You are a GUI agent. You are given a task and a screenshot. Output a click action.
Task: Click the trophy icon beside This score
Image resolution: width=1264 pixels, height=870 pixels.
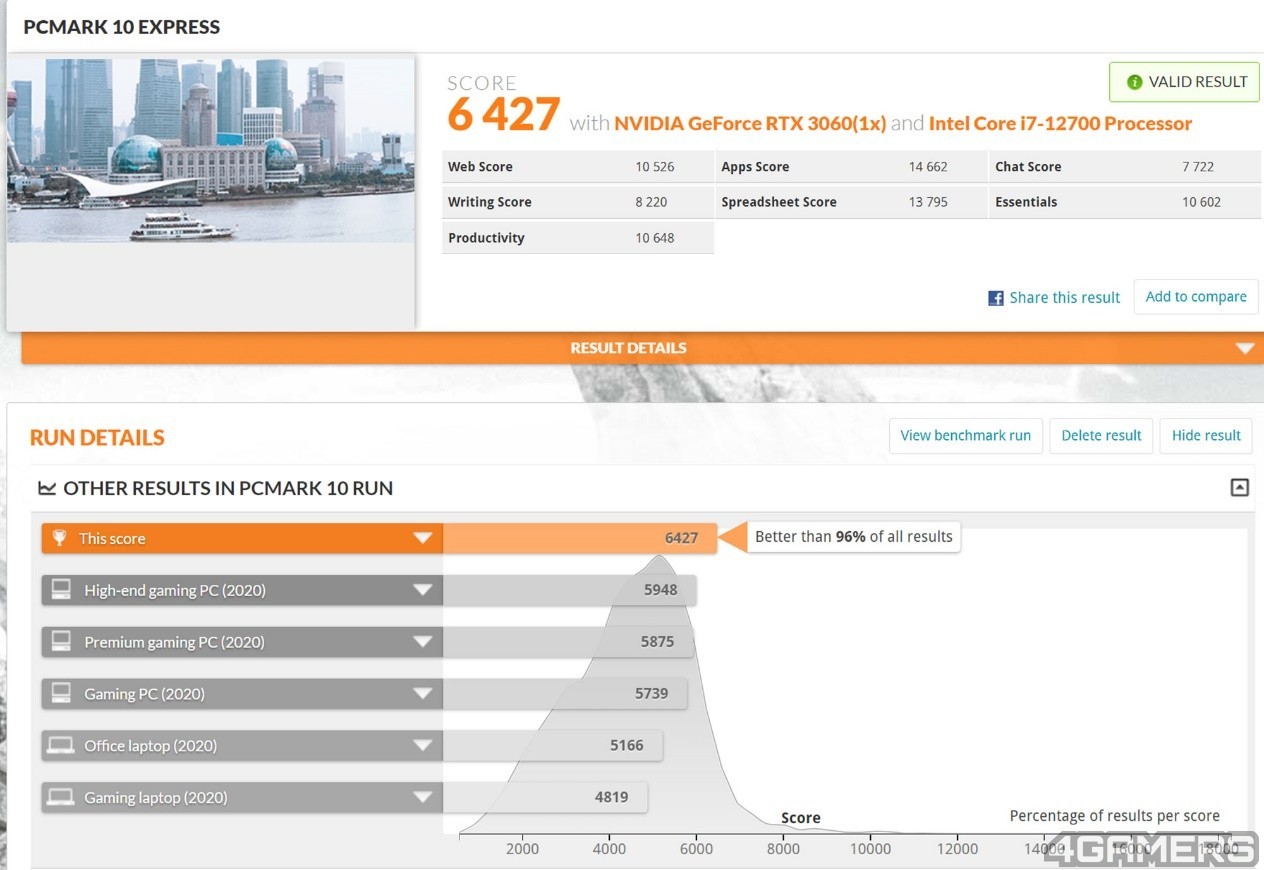(59, 538)
